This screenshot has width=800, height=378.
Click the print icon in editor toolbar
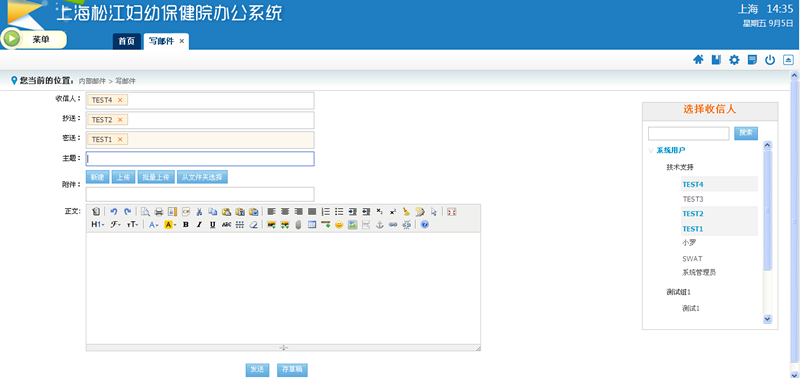pyautogui.click(x=159, y=212)
